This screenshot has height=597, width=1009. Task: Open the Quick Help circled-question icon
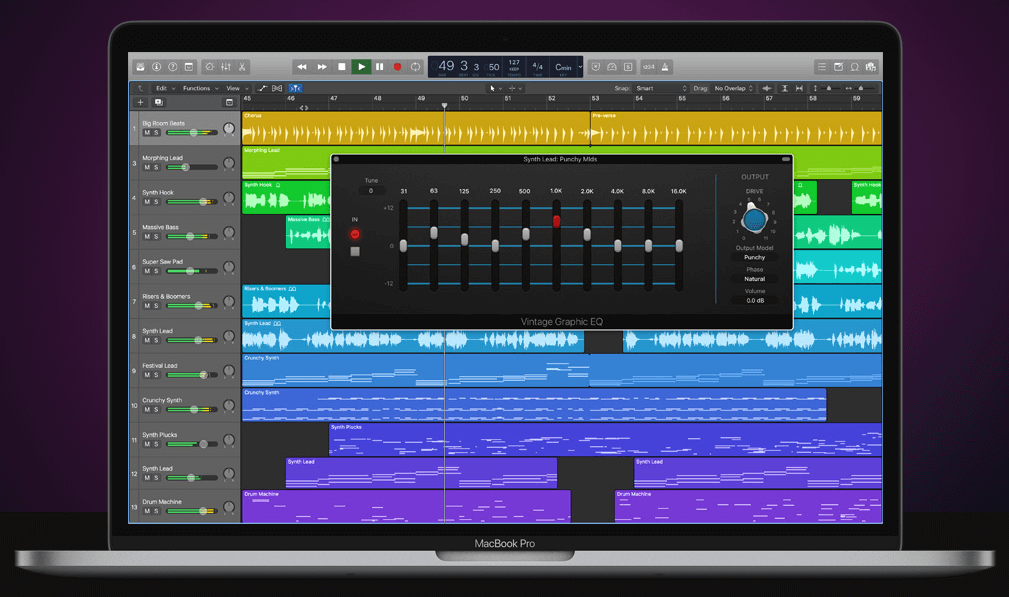173,66
